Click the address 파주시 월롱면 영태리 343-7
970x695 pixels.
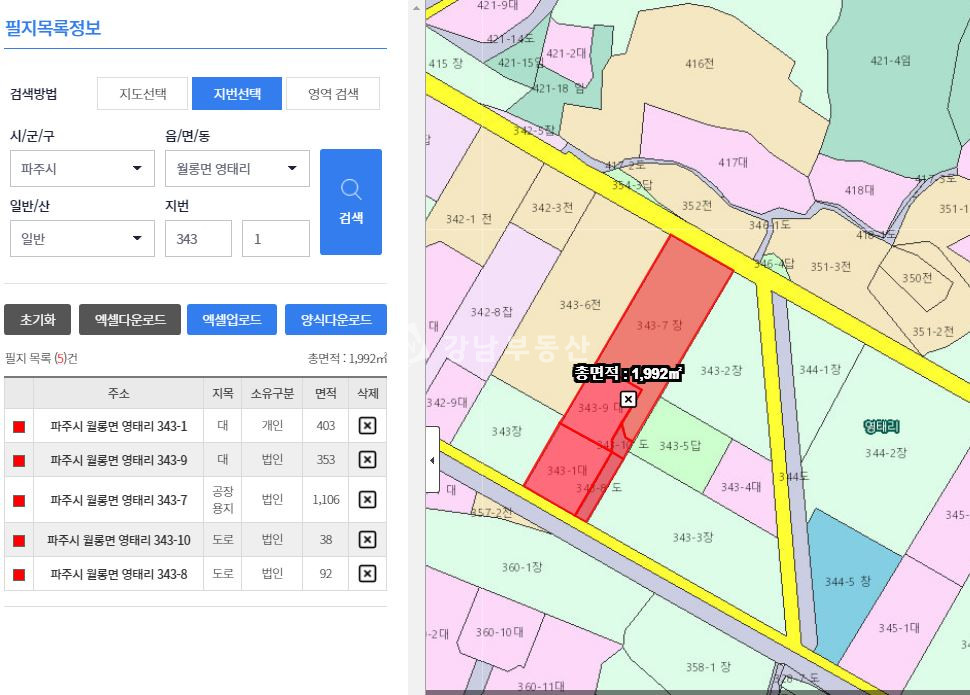tap(119, 499)
